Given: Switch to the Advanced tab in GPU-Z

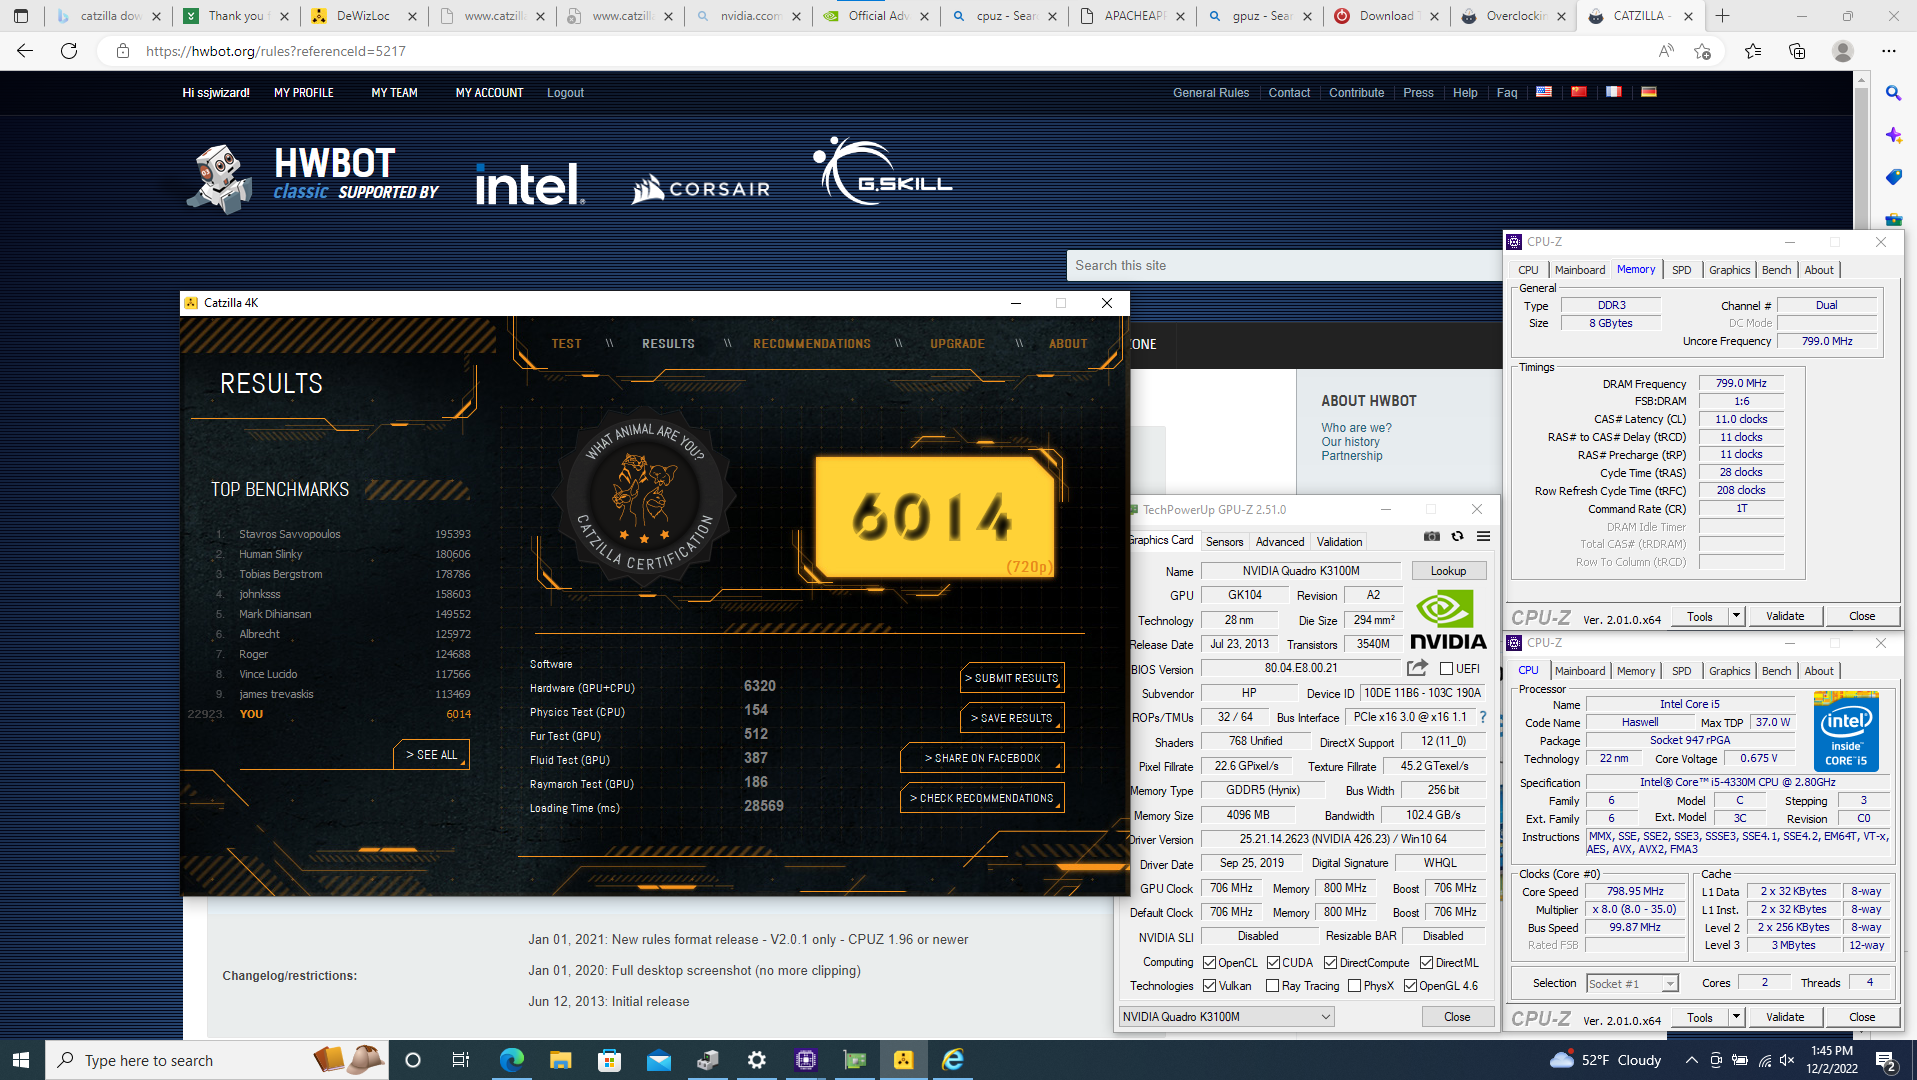Looking at the screenshot, I should click(x=1280, y=542).
